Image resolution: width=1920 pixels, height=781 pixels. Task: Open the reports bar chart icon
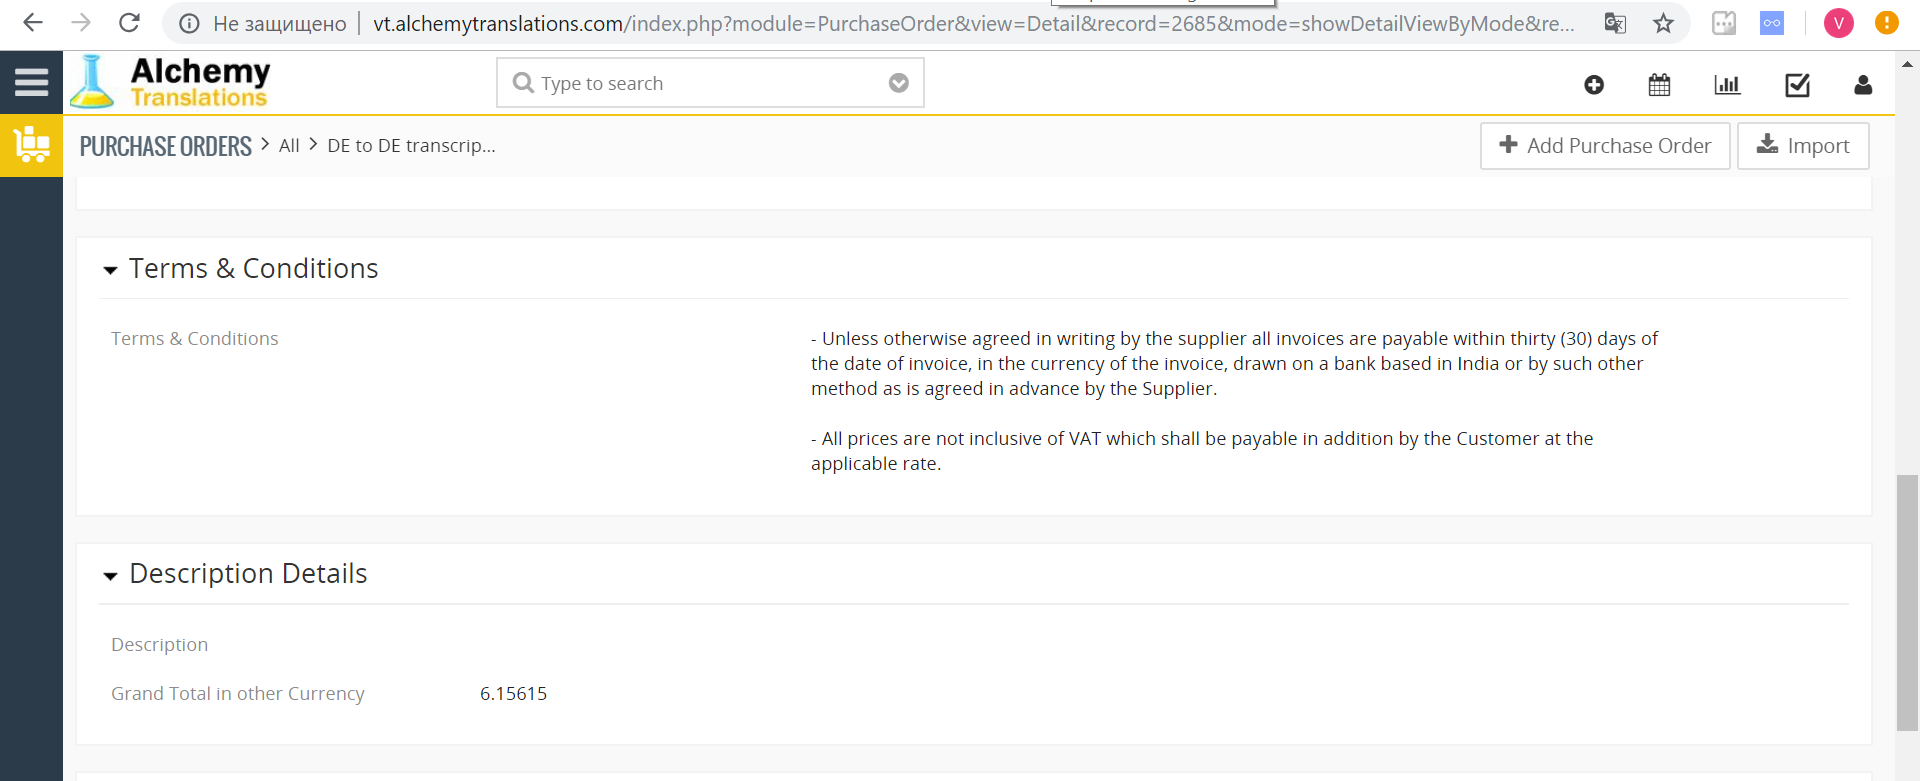click(1727, 85)
